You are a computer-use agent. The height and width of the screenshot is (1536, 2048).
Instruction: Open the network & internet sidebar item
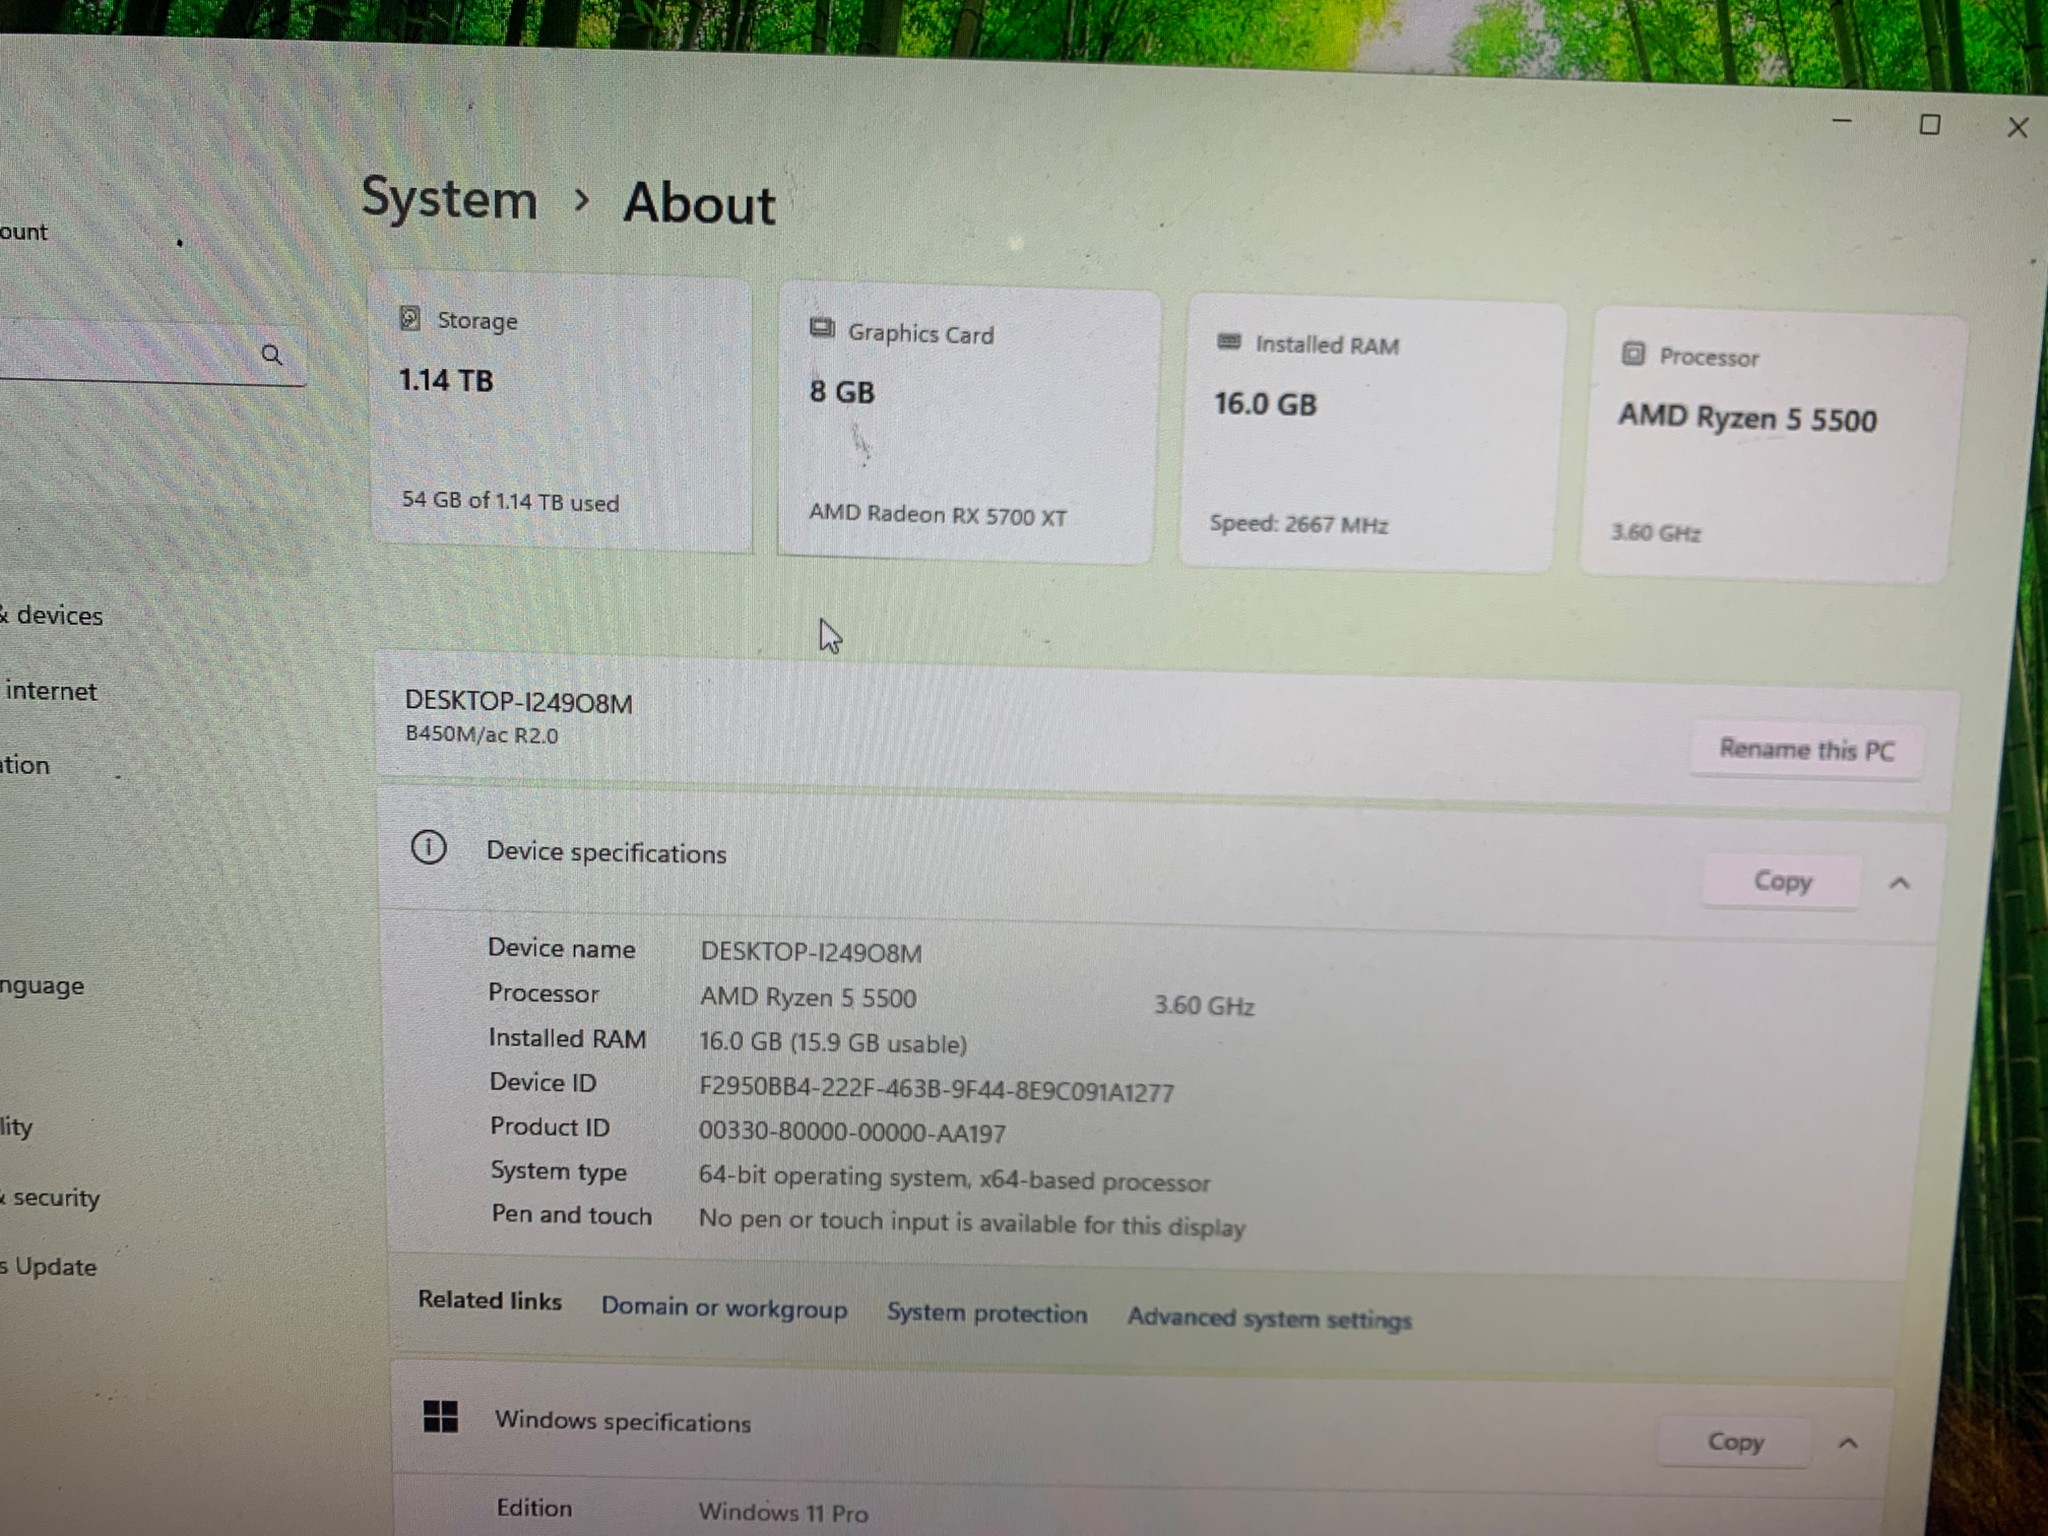click(x=50, y=691)
